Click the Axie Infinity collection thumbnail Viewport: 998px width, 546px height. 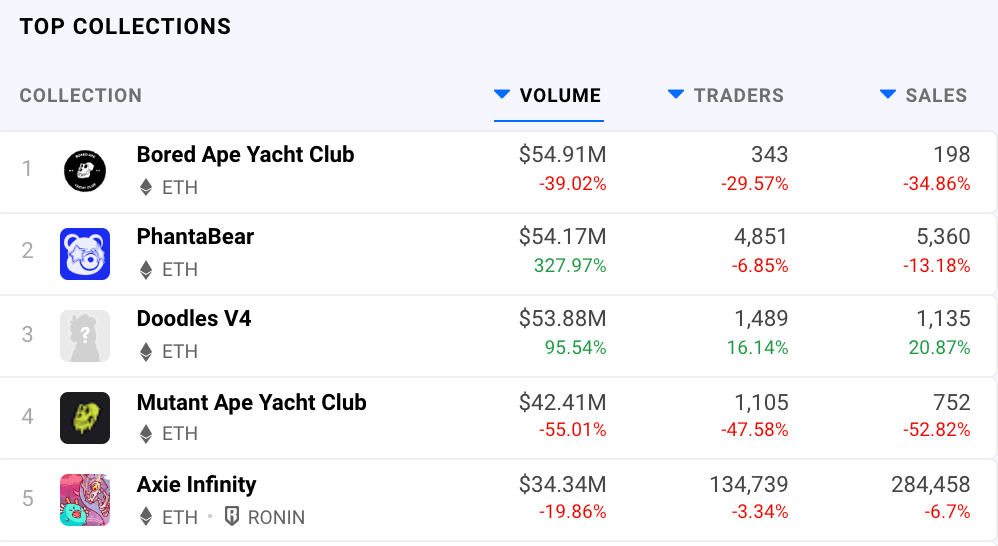(x=85, y=500)
